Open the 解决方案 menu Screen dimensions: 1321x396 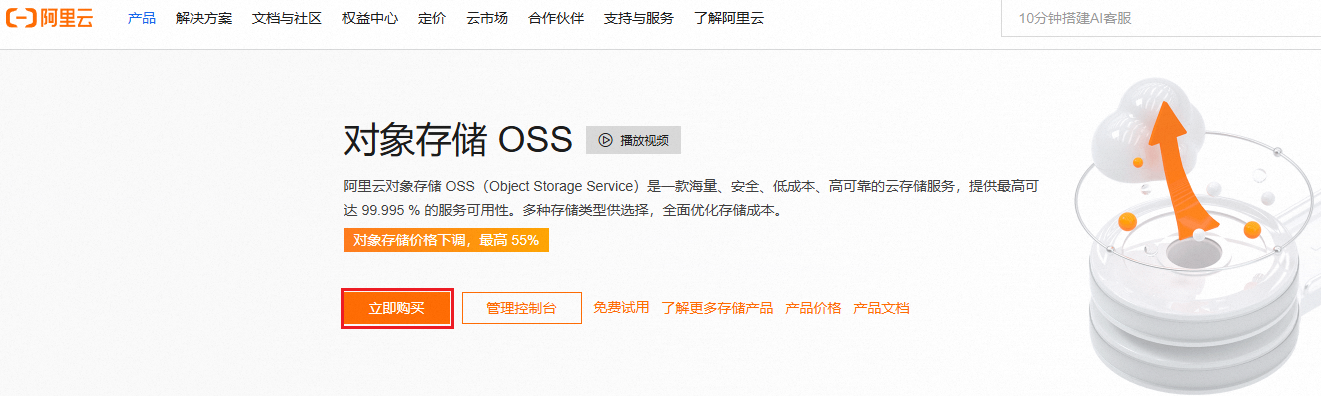click(203, 18)
